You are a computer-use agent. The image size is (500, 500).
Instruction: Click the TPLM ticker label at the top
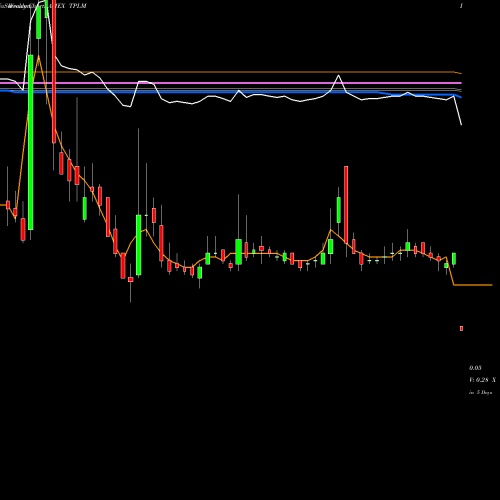[x=77, y=6]
